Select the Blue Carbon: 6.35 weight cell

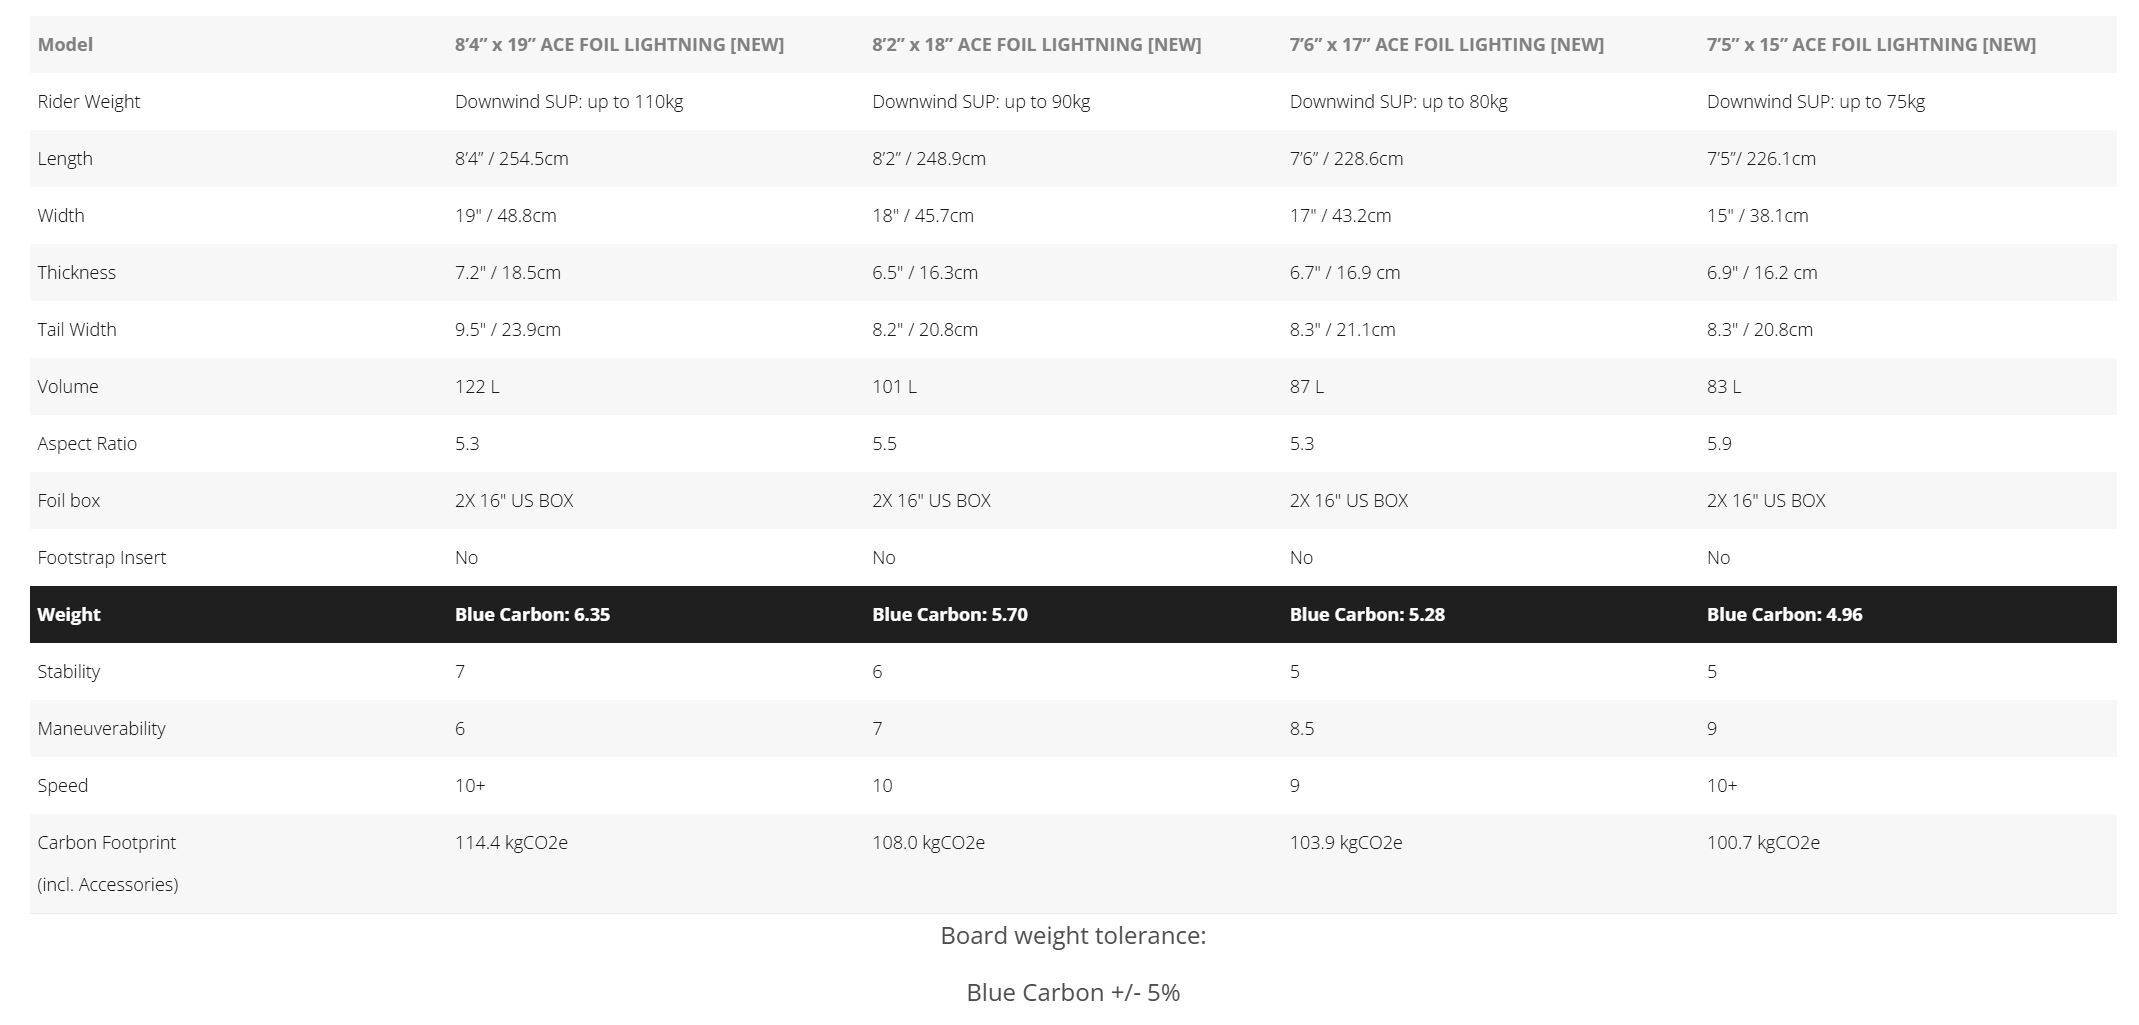coord(532,614)
